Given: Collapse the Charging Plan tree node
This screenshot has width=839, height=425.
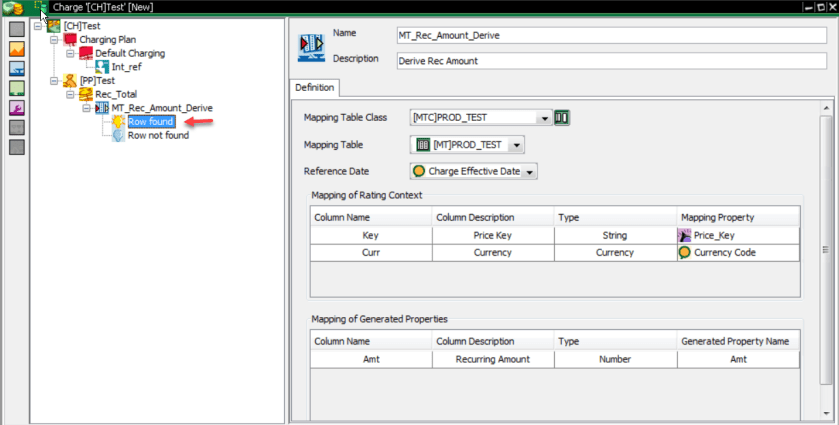Looking at the screenshot, I should 54,39.
